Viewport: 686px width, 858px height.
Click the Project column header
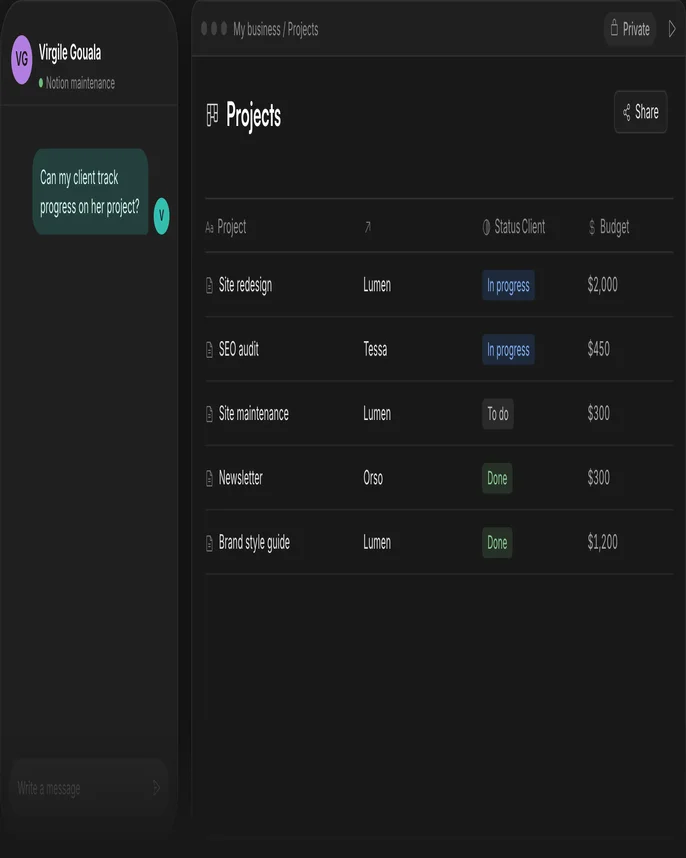coord(225,227)
